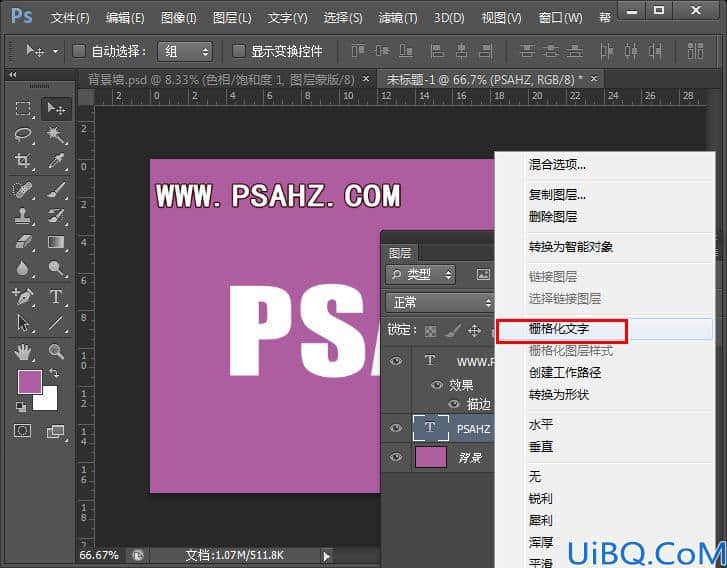This screenshot has height=568, width=727.
Task: Swap foreground and background colors
Action: tap(54, 373)
